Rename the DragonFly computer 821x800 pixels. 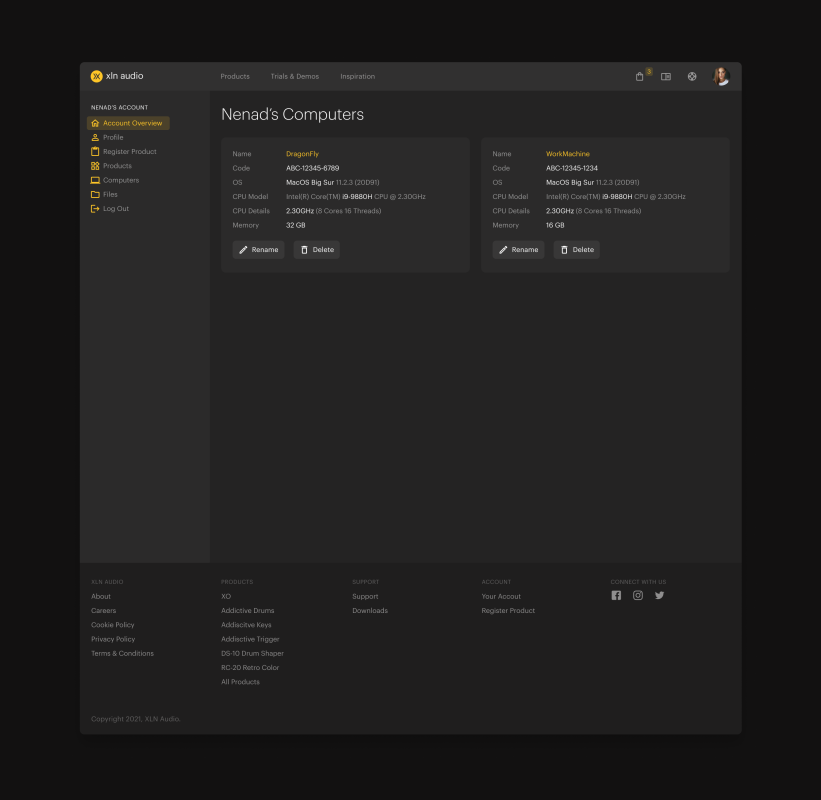pyautogui.click(x=258, y=250)
